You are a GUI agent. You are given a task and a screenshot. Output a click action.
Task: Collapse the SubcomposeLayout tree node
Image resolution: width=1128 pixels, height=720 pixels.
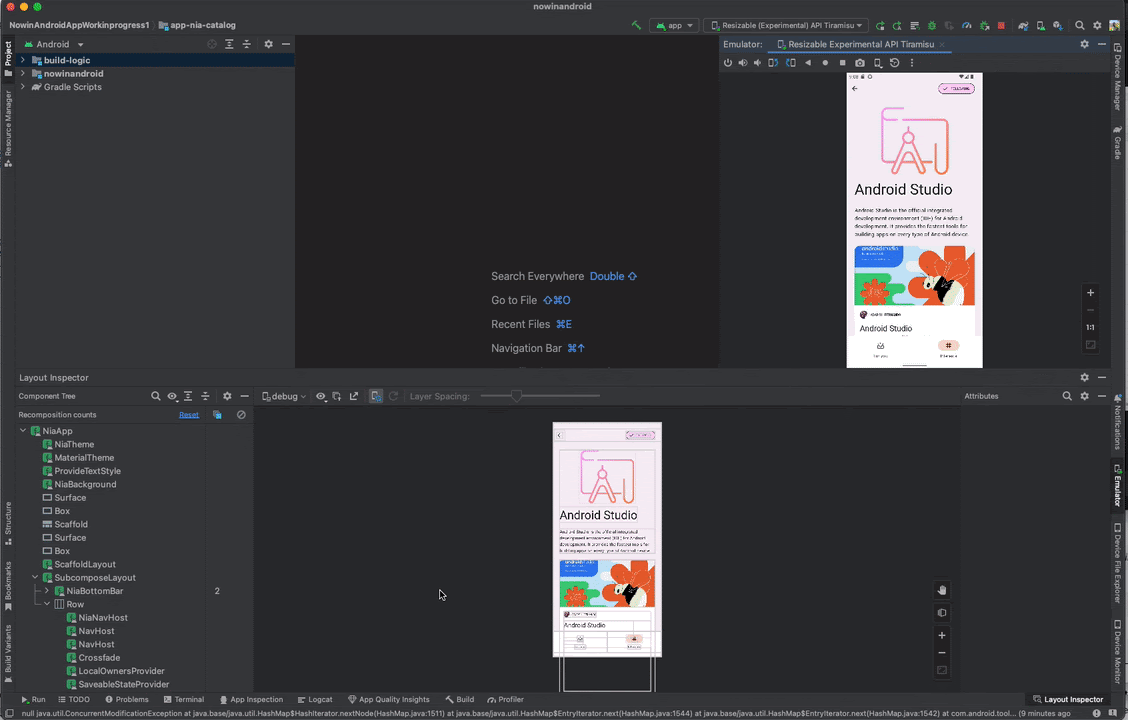(34, 577)
